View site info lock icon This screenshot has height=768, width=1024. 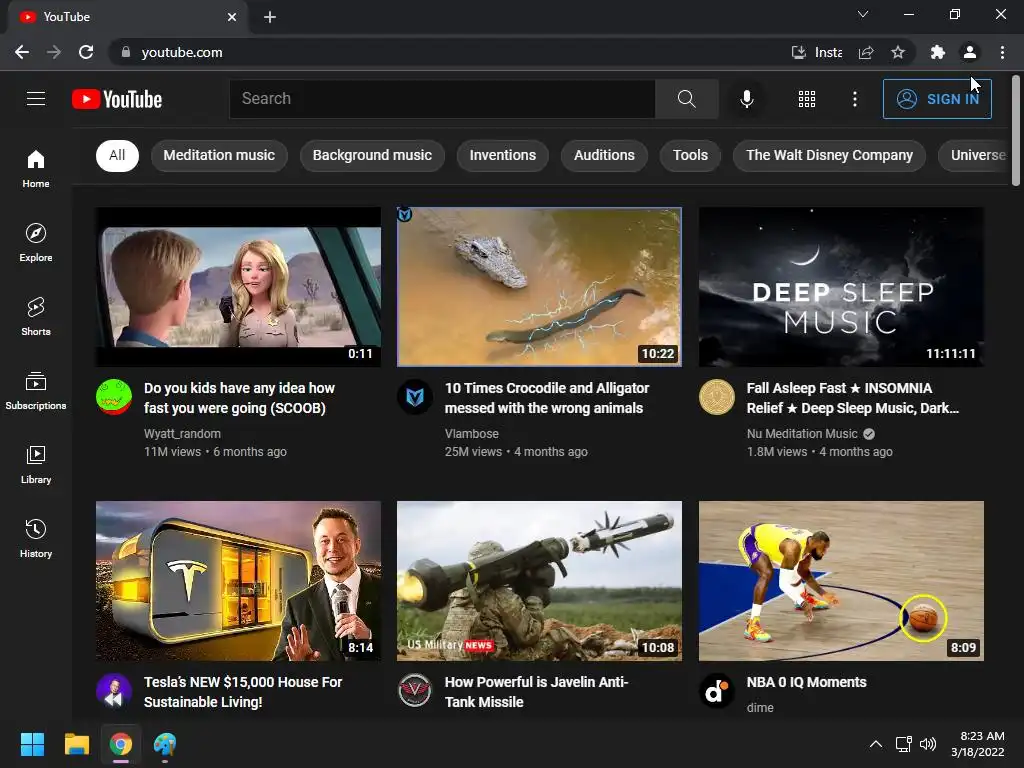126,52
